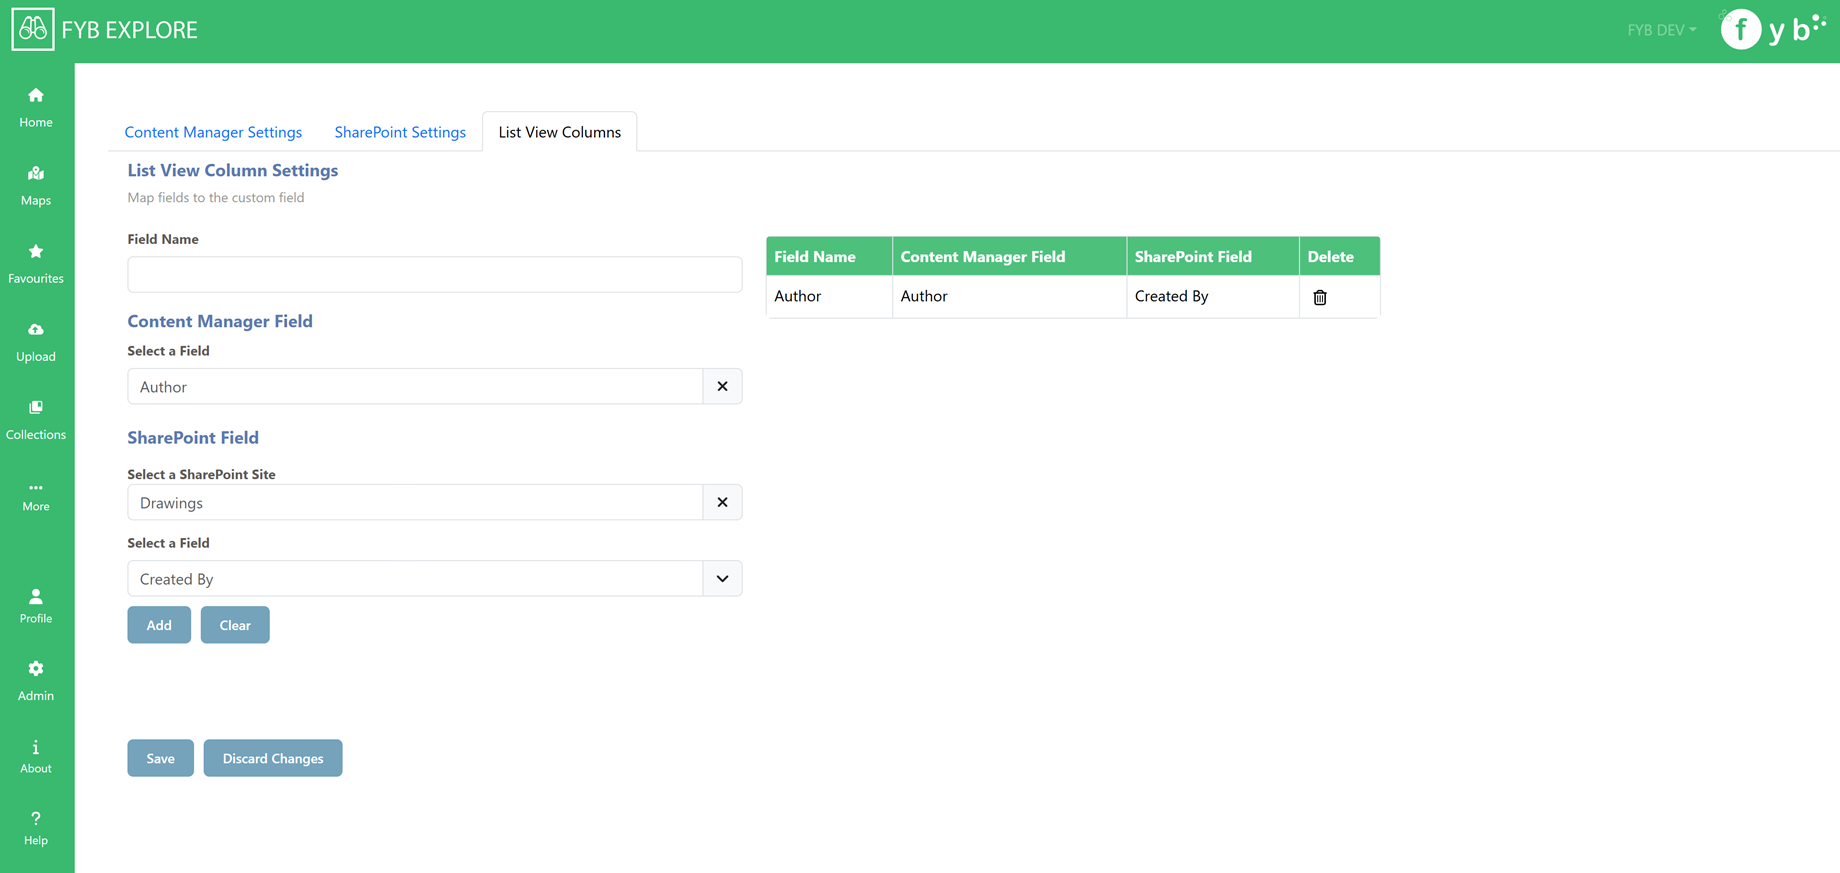Delete the Author row with trash icon
This screenshot has width=1840, height=873.
(1320, 297)
